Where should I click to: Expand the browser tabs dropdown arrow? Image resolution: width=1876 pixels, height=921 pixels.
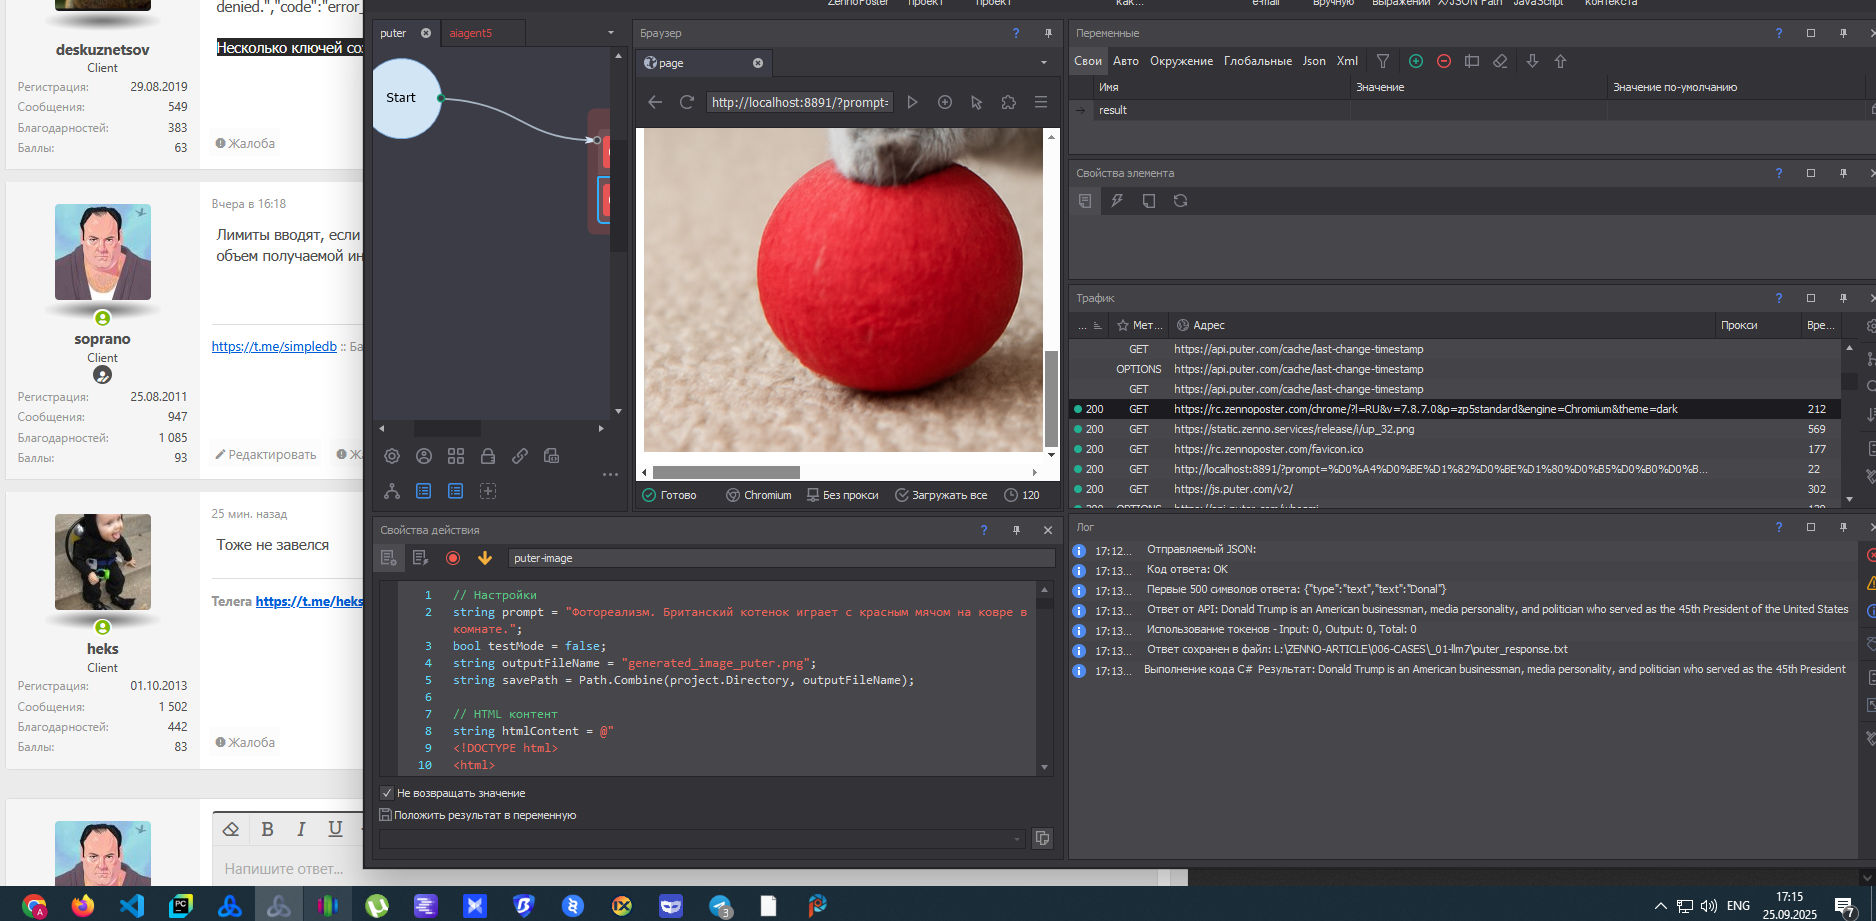pos(1044,63)
